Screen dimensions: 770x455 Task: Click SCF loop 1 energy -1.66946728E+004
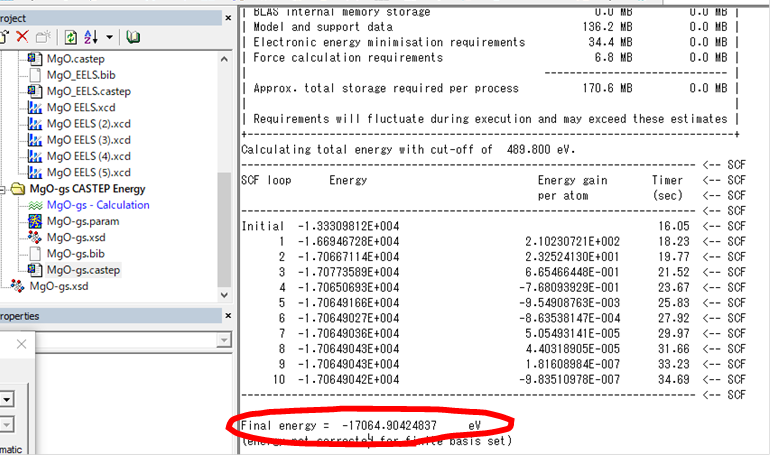click(349, 241)
